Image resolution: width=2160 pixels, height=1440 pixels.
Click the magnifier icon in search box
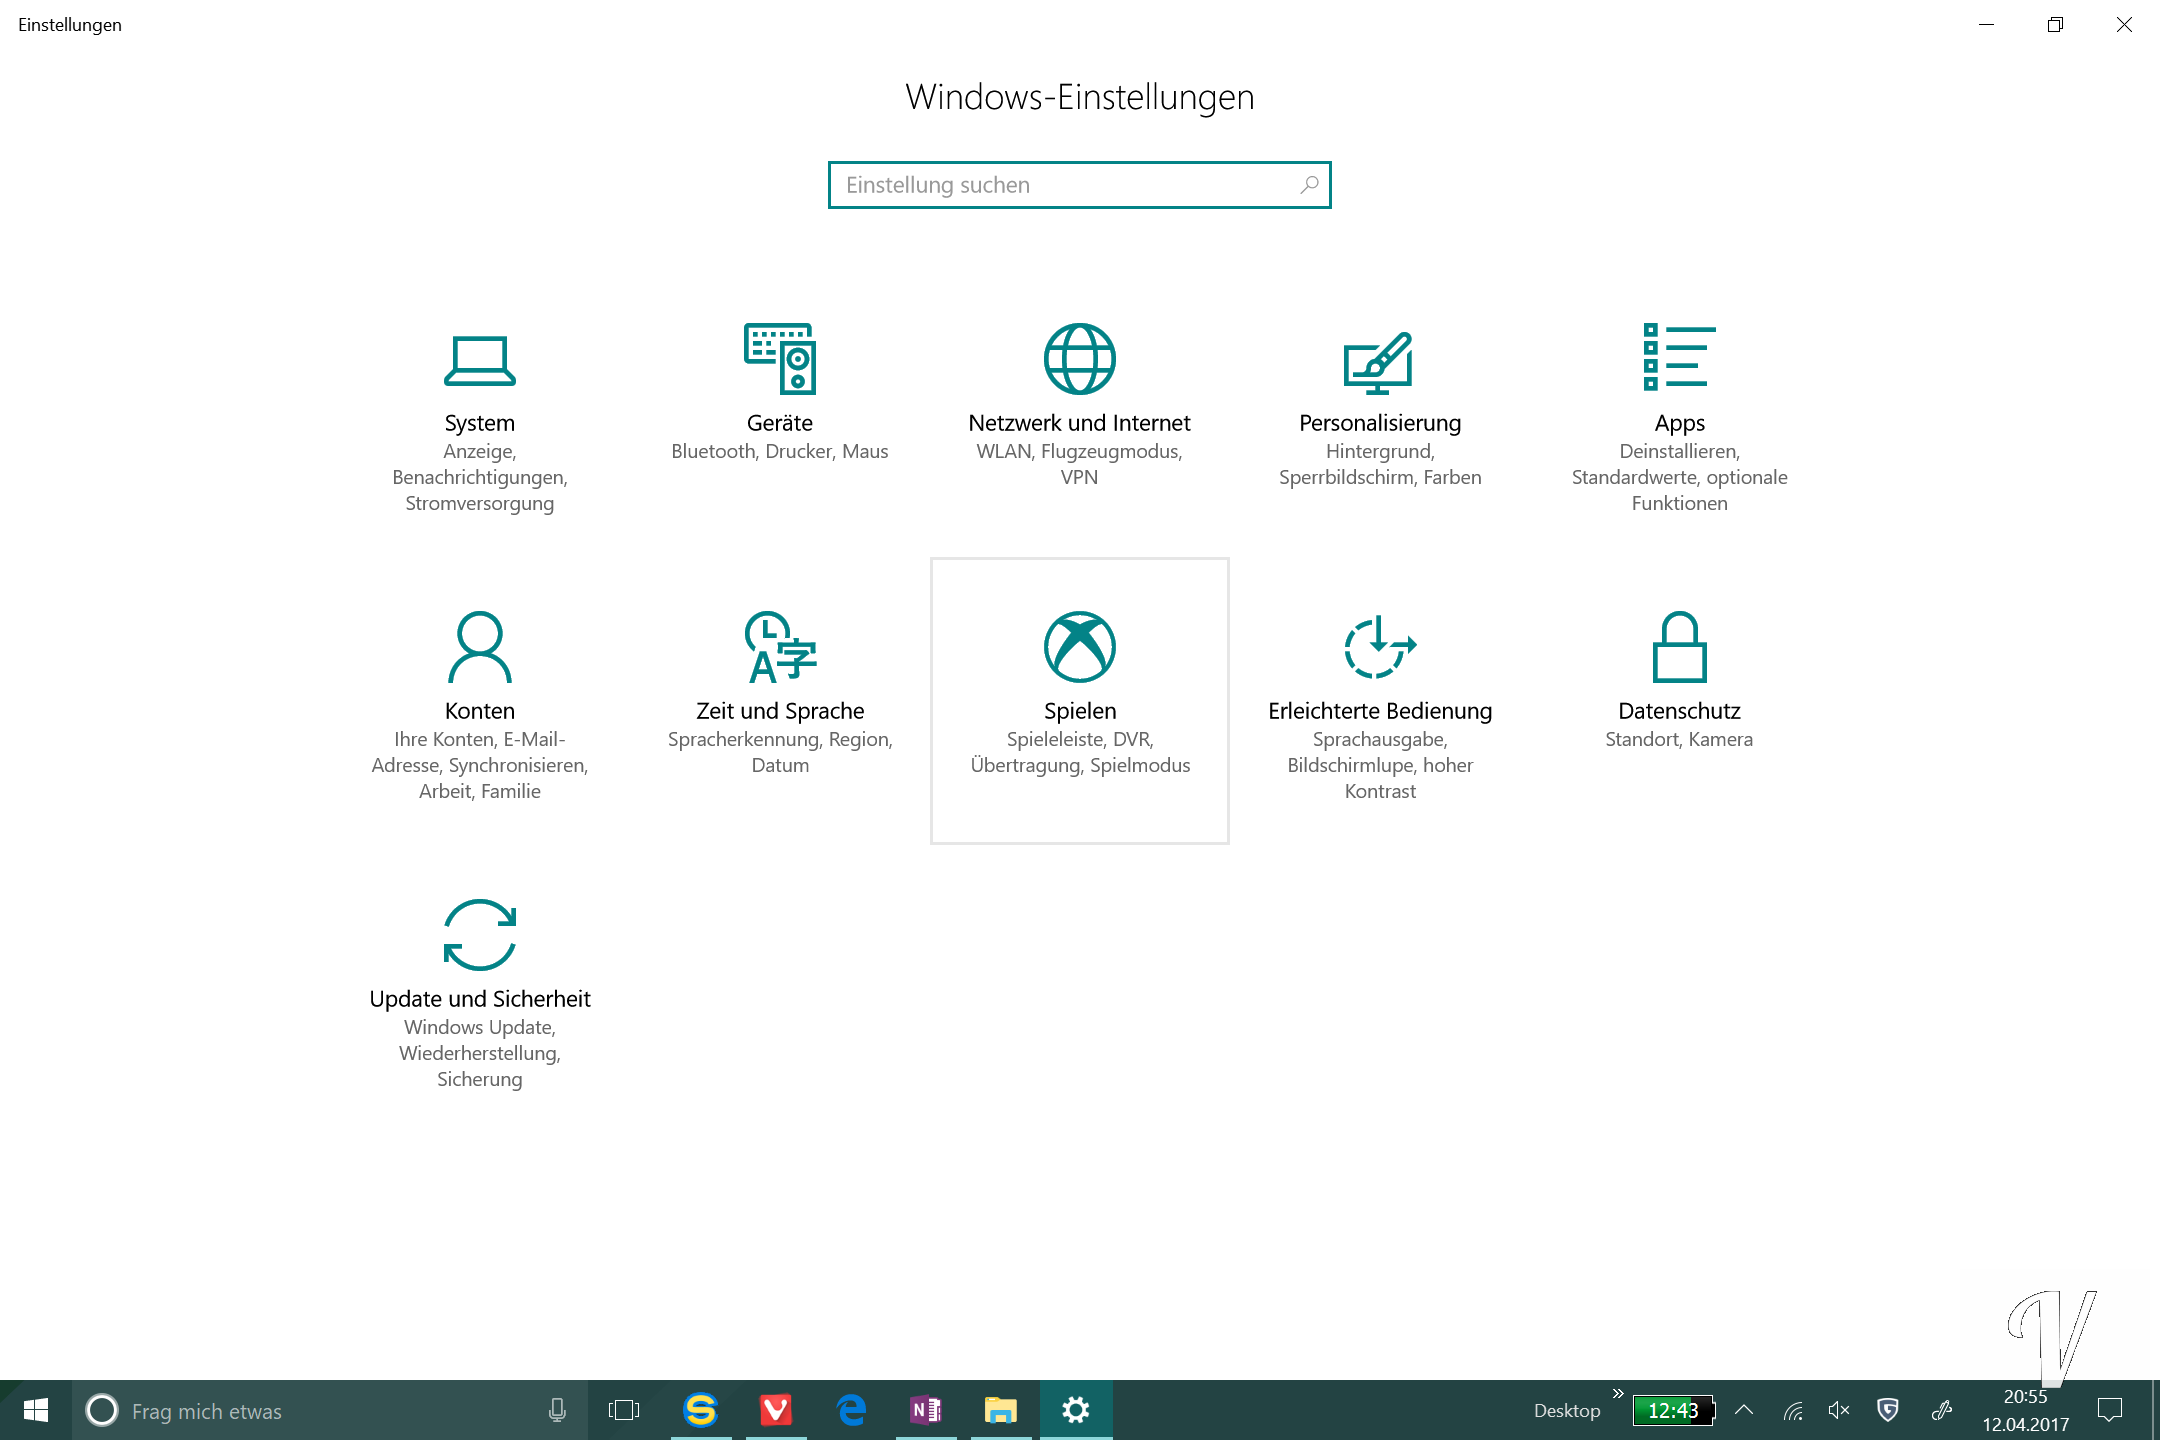(x=1309, y=185)
